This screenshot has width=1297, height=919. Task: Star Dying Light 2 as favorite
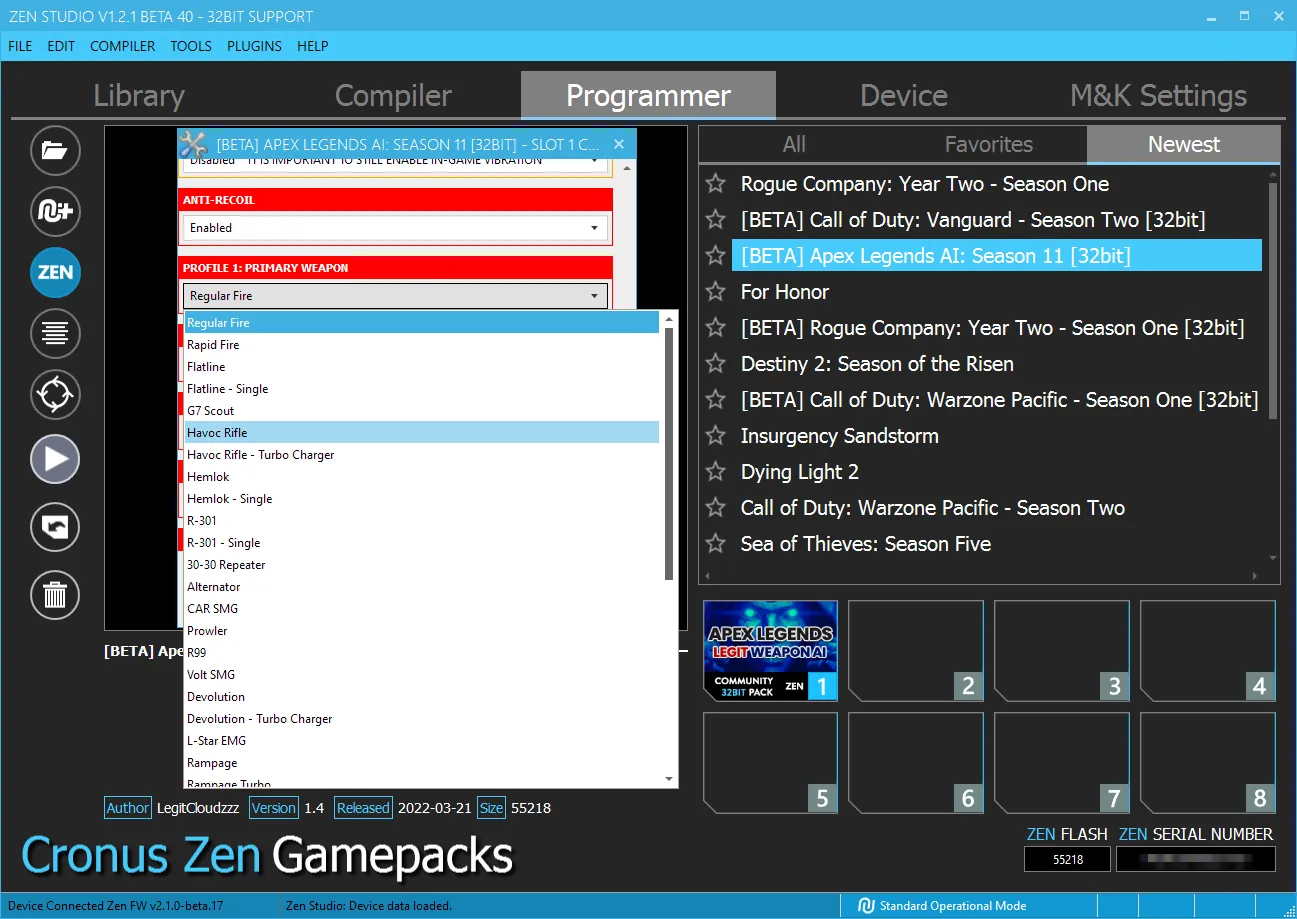pos(715,472)
